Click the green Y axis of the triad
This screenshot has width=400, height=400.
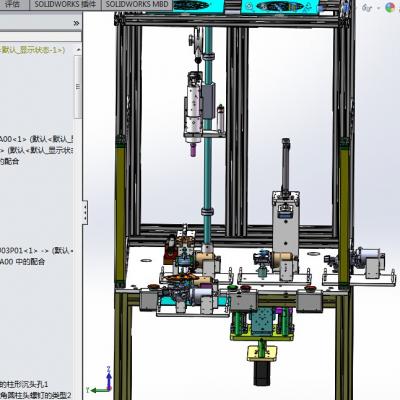pos(98,390)
